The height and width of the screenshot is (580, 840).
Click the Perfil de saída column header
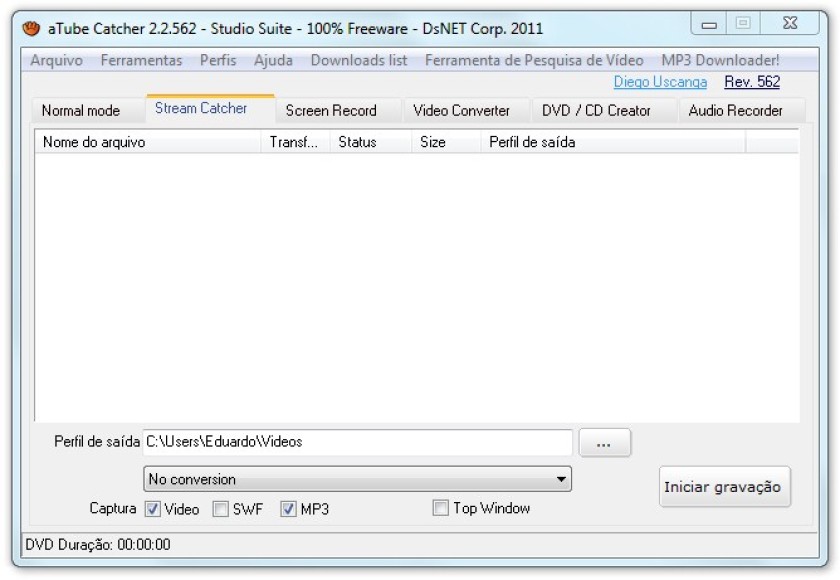613,142
